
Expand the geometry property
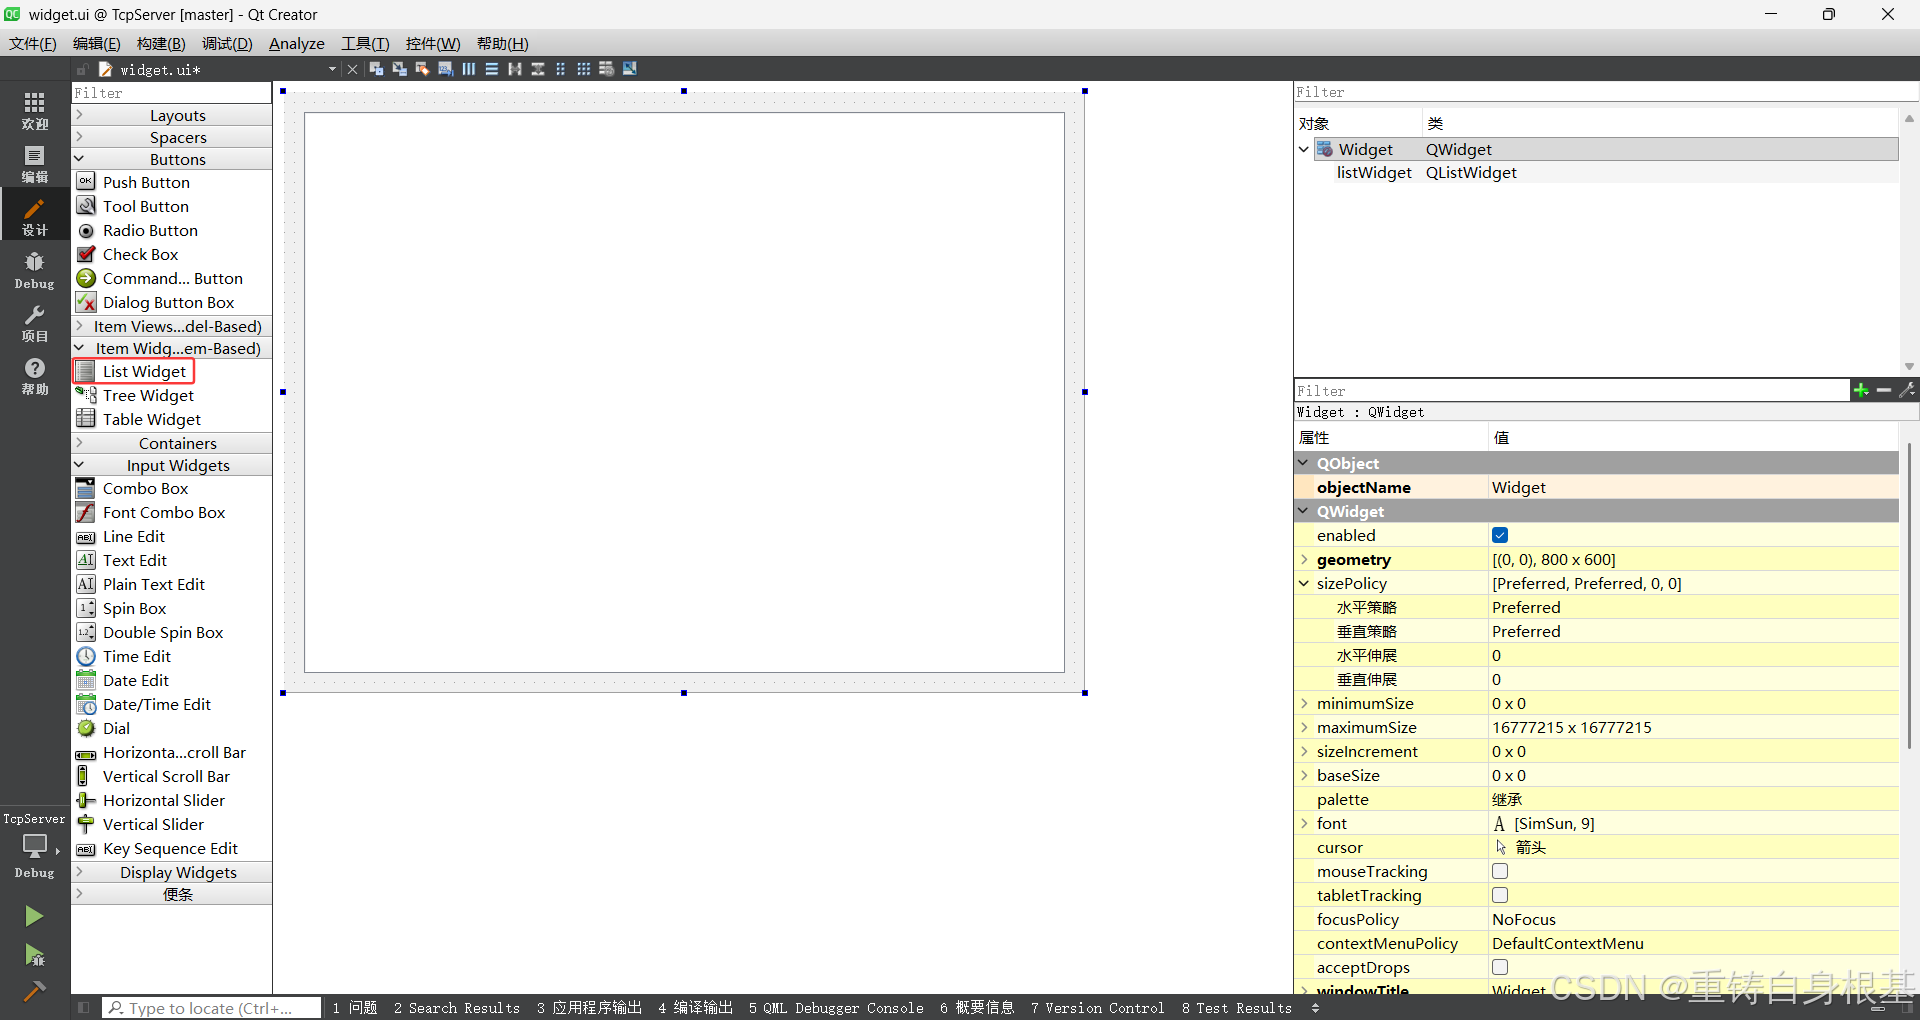(1304, 559)
